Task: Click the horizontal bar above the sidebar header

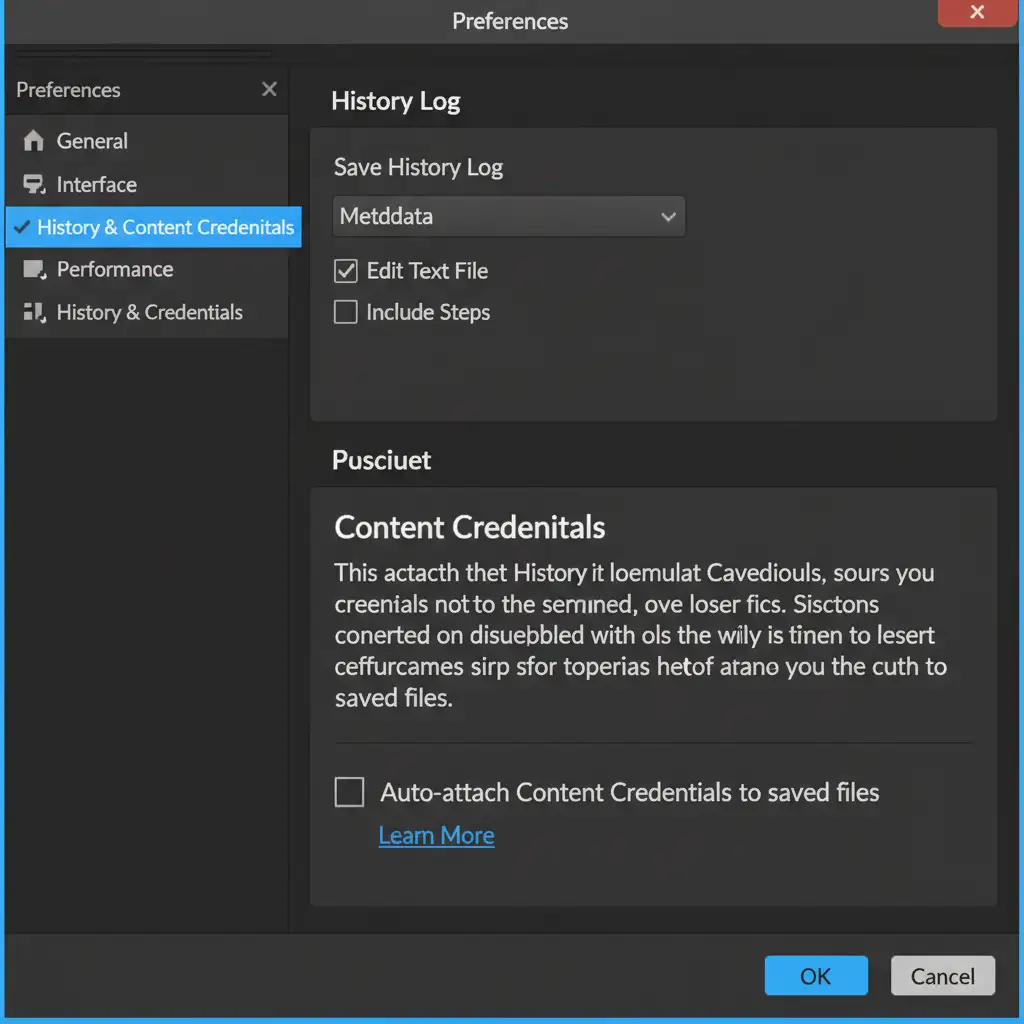Action: tap(143, 55)
